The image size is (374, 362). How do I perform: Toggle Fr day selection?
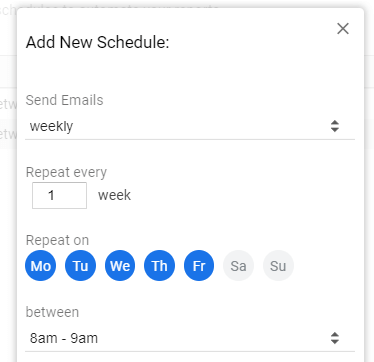pos(199,266)
